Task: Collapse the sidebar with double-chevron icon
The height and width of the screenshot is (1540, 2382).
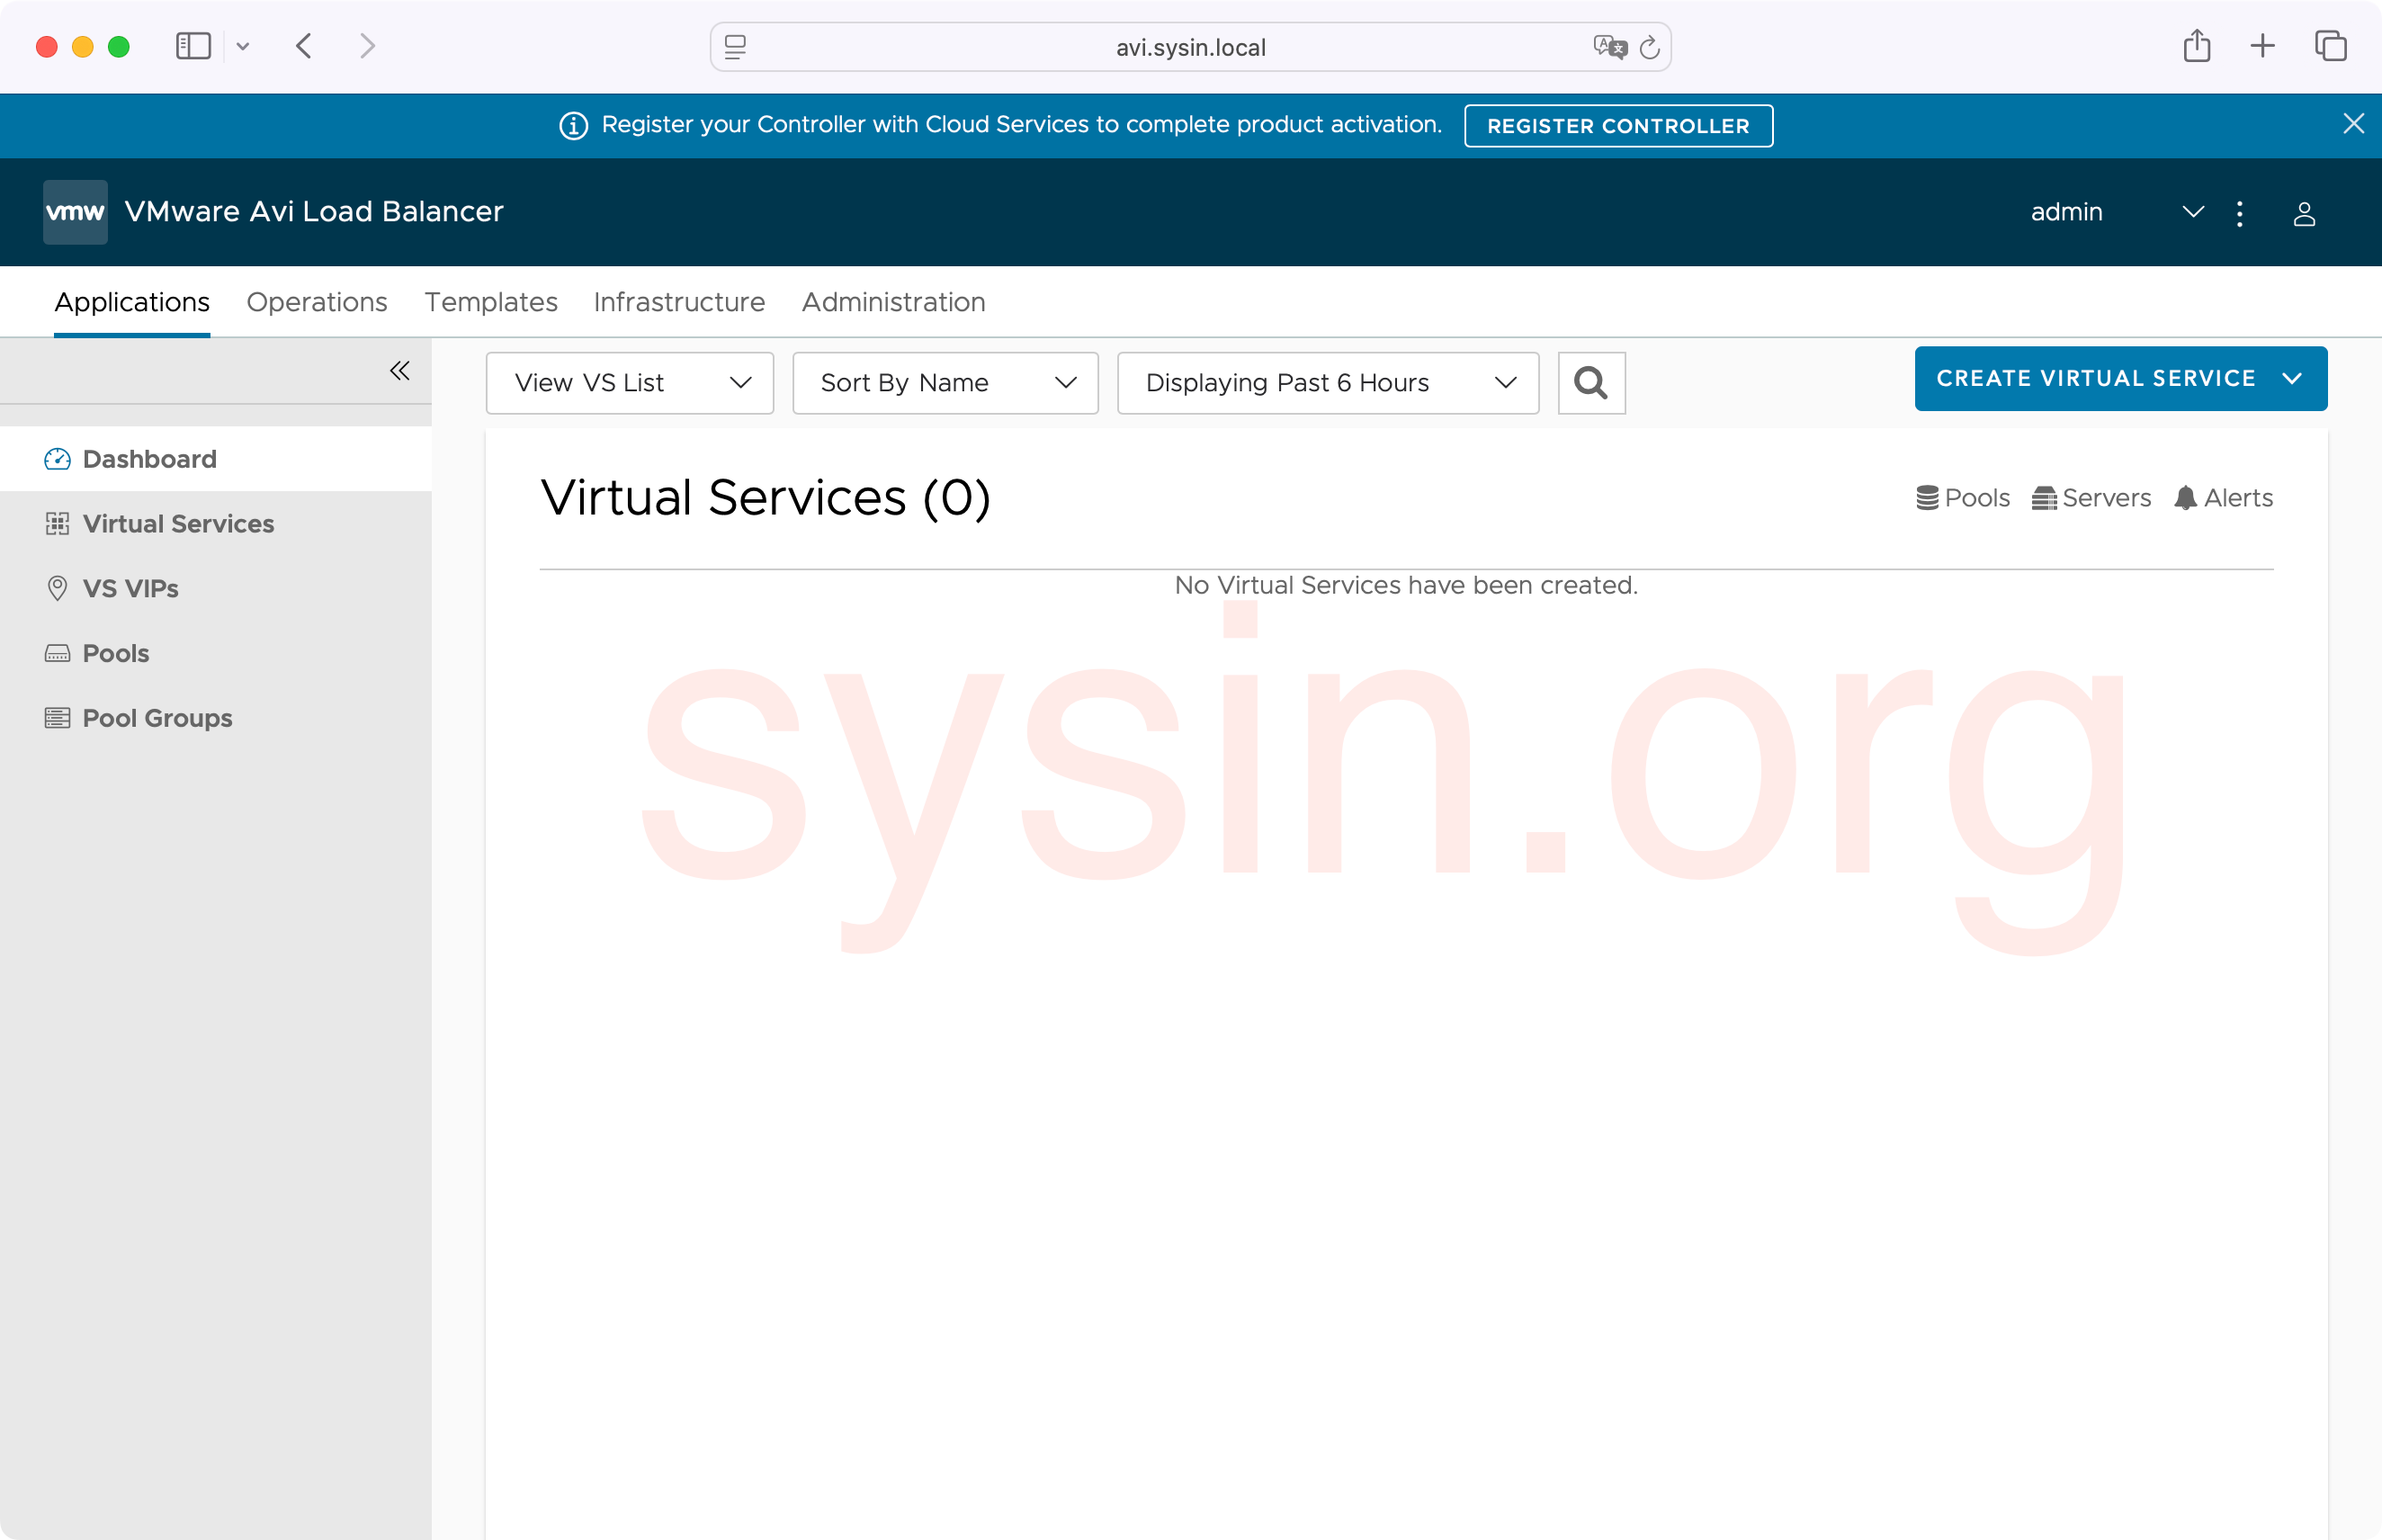Action: (x=399, y=371)
